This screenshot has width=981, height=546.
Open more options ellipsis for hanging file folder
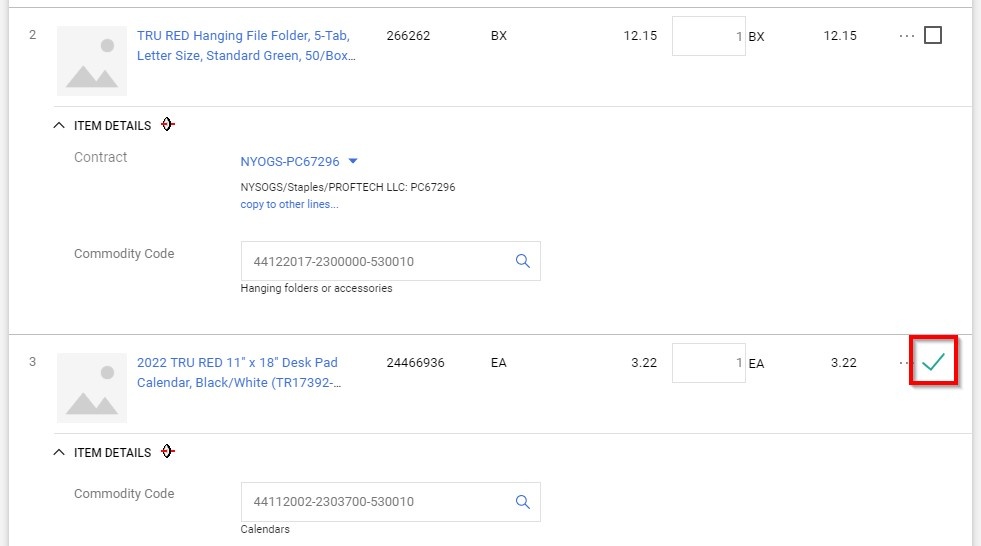pyautogui.click(x=906, y=36)
